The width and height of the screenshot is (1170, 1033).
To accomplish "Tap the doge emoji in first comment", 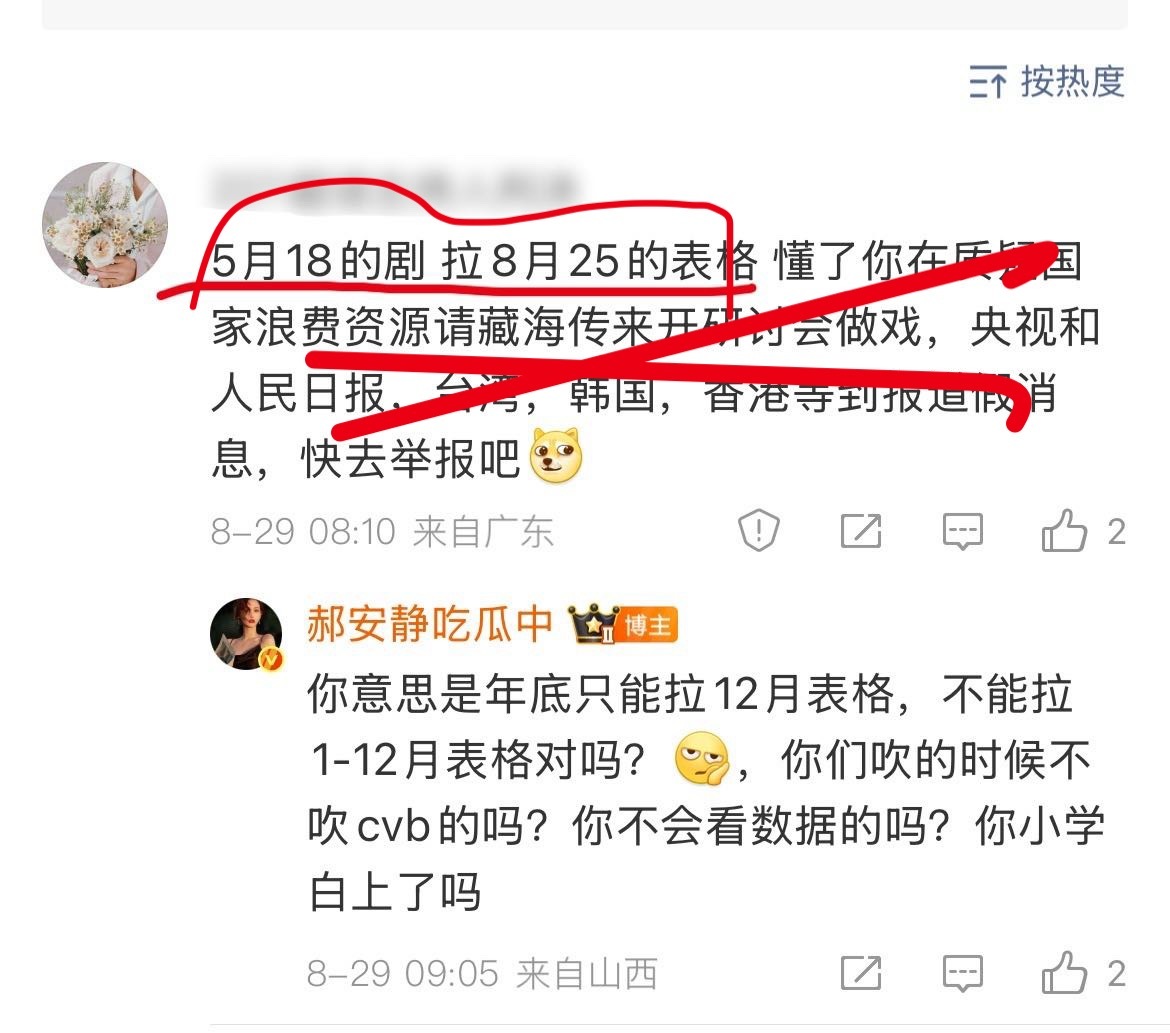I will pos(555,455).
